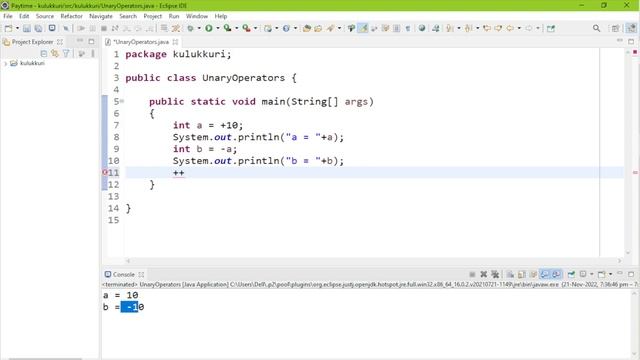Open the Run menu
640x360 pixels.
174,16
